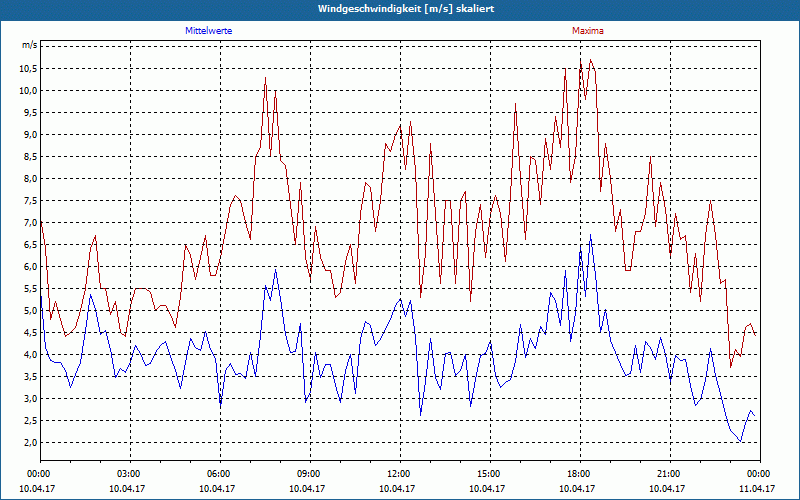This screenshot has height=500, width=800.
Task: Select the '03:00' time label
Action: tap(130, 474)
